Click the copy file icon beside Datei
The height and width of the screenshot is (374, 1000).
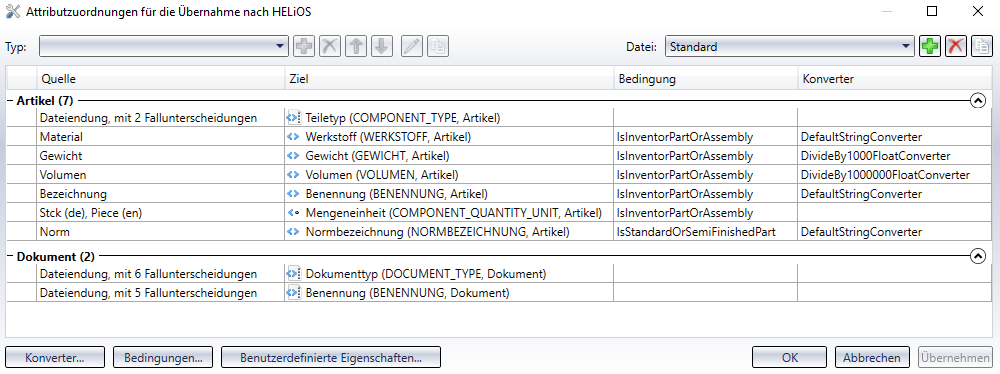point(982,47)
